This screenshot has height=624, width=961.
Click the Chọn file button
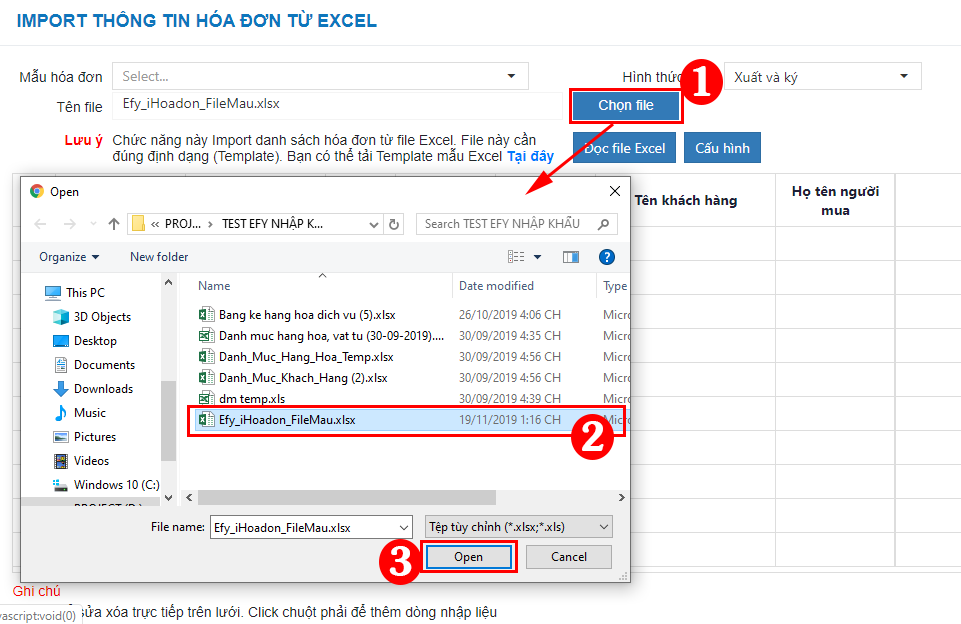click(x=626, y=105)
